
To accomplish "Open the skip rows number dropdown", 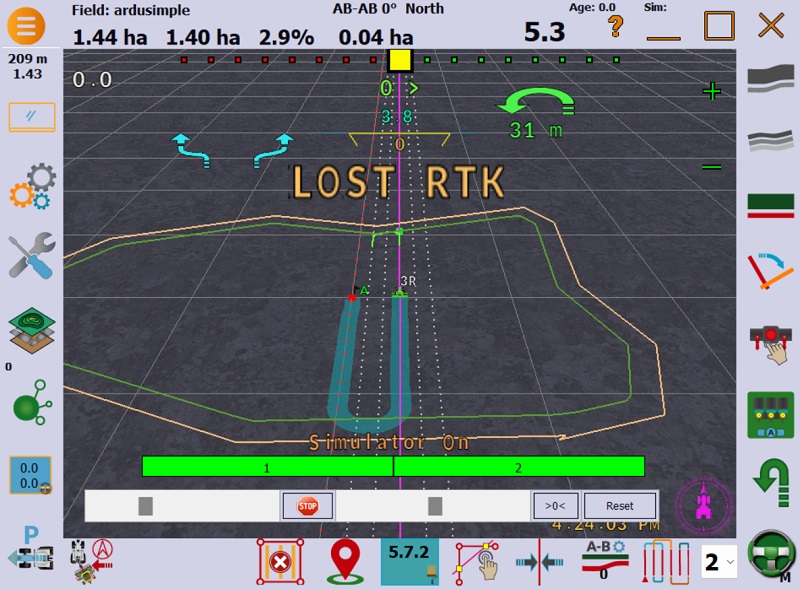I will click(x=719, y=562).
